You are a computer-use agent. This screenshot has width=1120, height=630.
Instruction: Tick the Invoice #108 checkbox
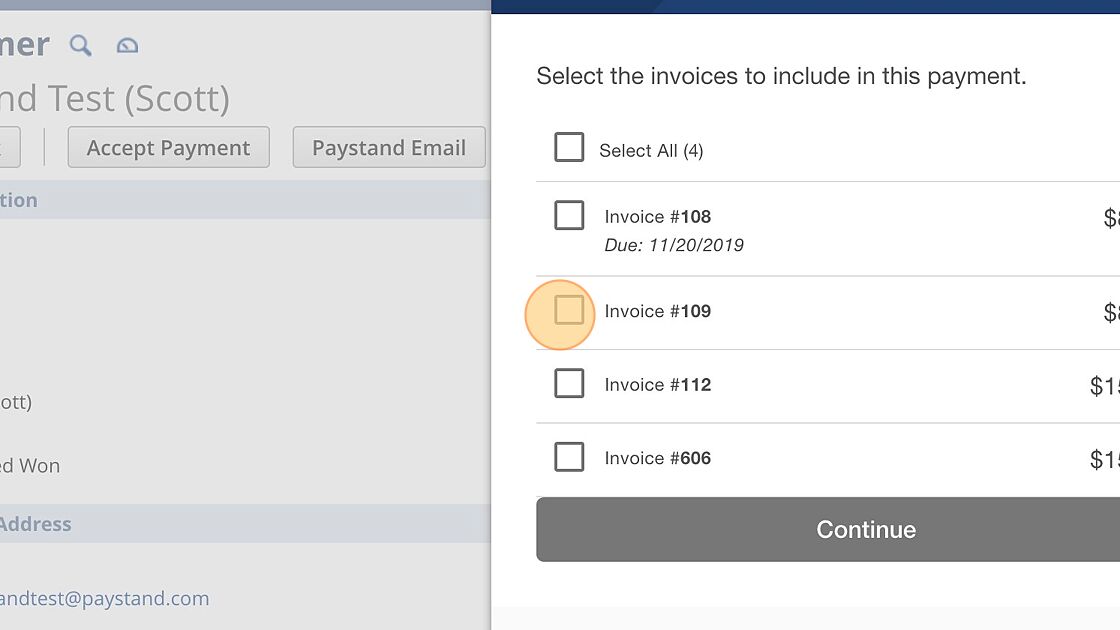(x=569, y=215)
